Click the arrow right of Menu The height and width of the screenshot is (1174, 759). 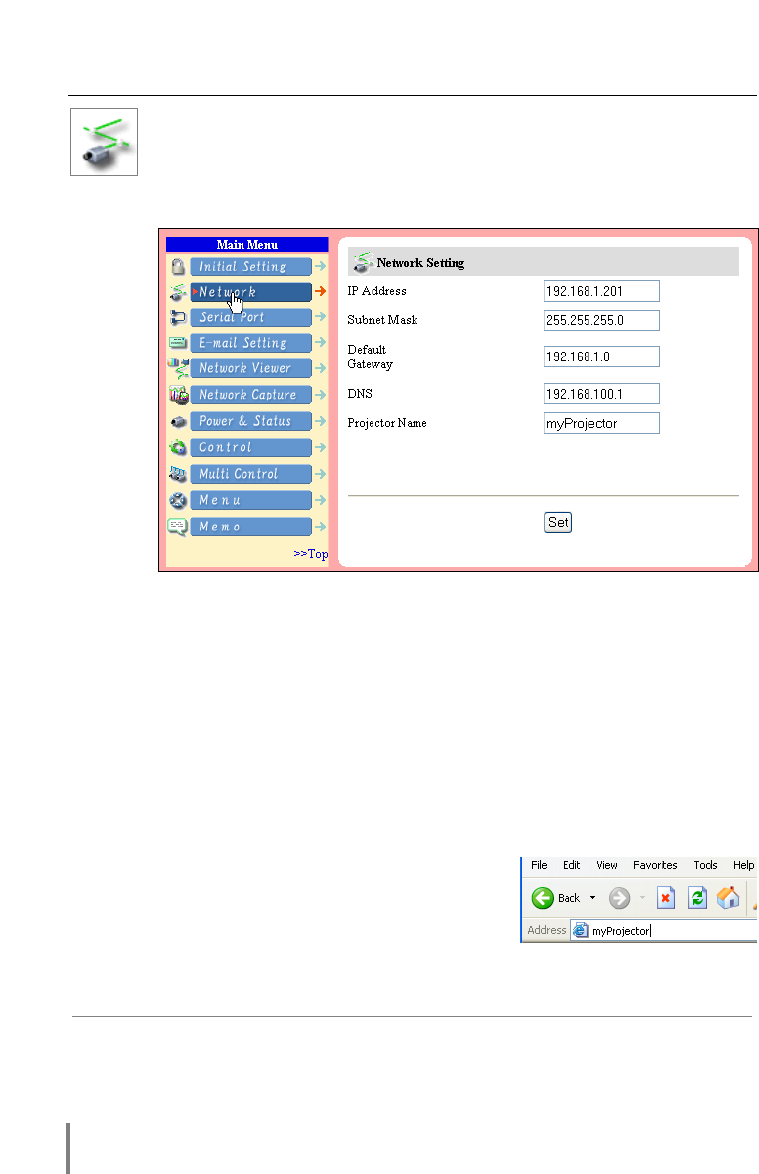point(320,500)
